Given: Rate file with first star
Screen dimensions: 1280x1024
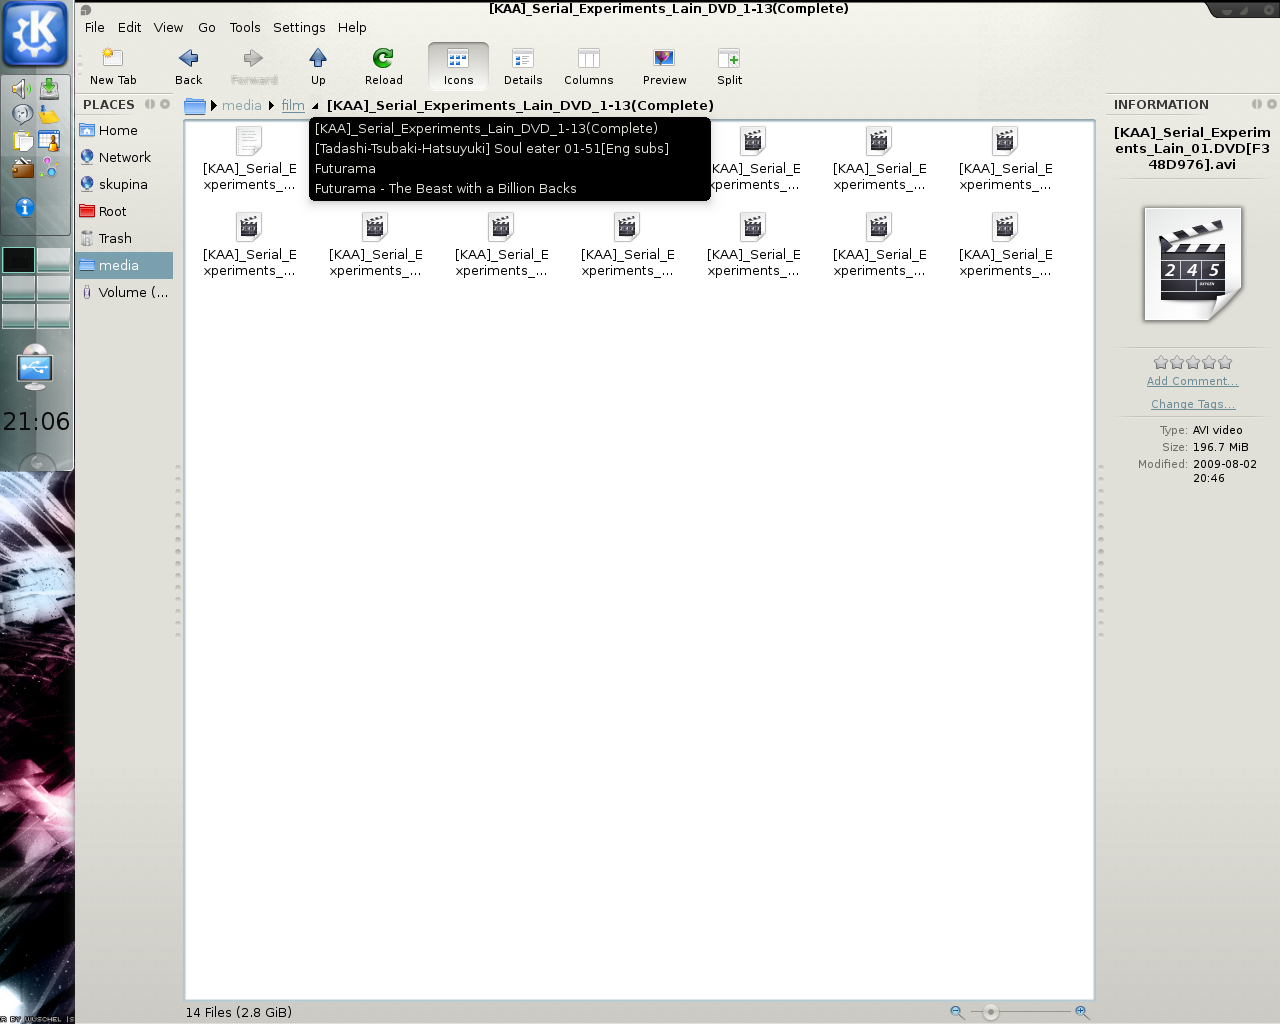Looking at the screenshot, I should [1161, 362].
